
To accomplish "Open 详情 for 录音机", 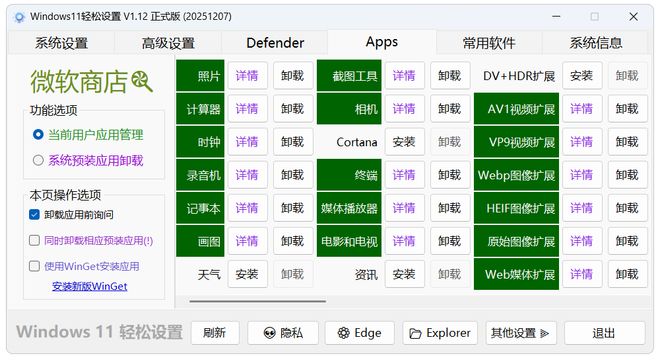I will click(x=247, y=175).
